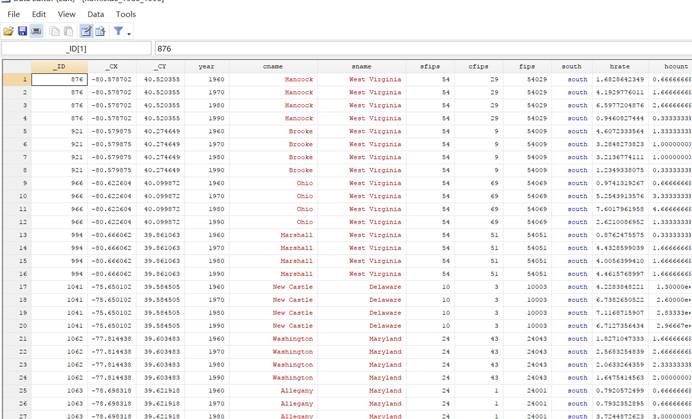Click the Open file icon

coord(8,31)
